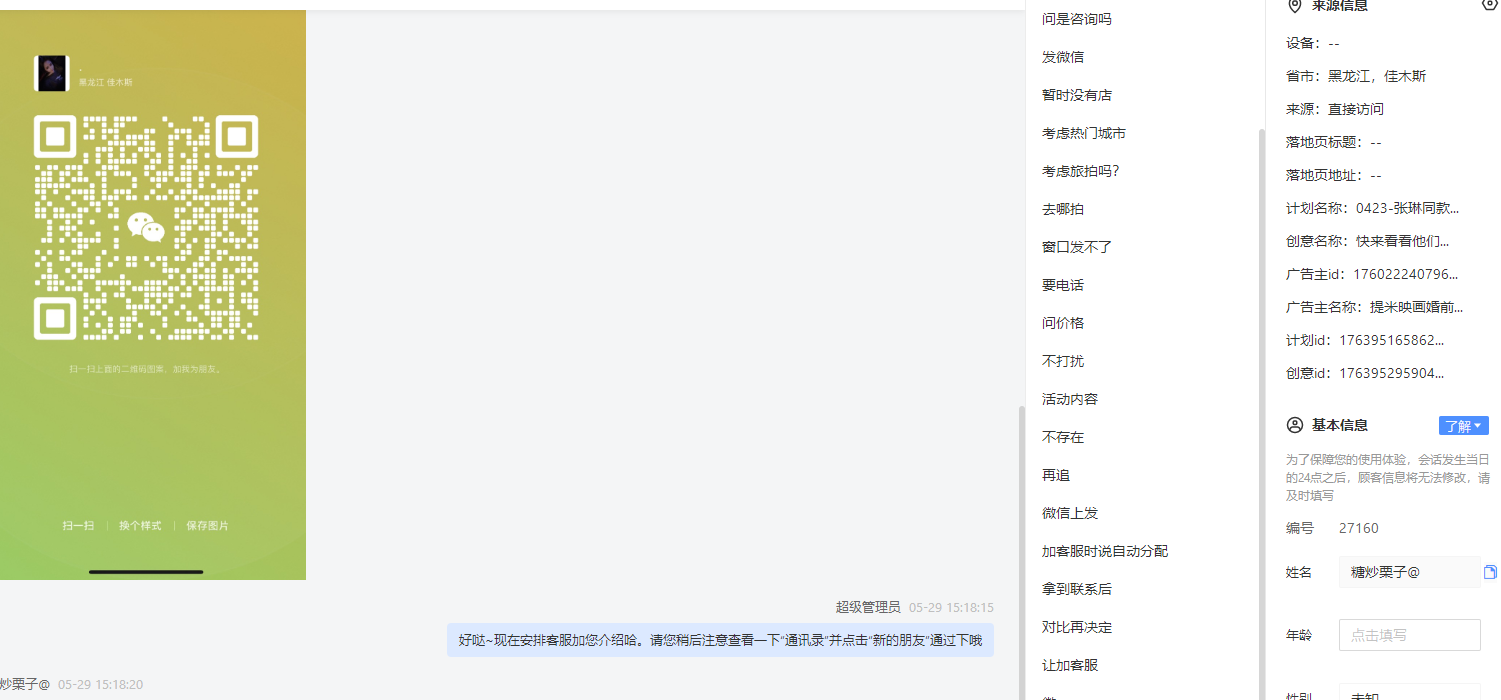The height and width of the screenshot is (700, 1501).
Task: Select quick reply 发微信
Action: coord(1063,57)
